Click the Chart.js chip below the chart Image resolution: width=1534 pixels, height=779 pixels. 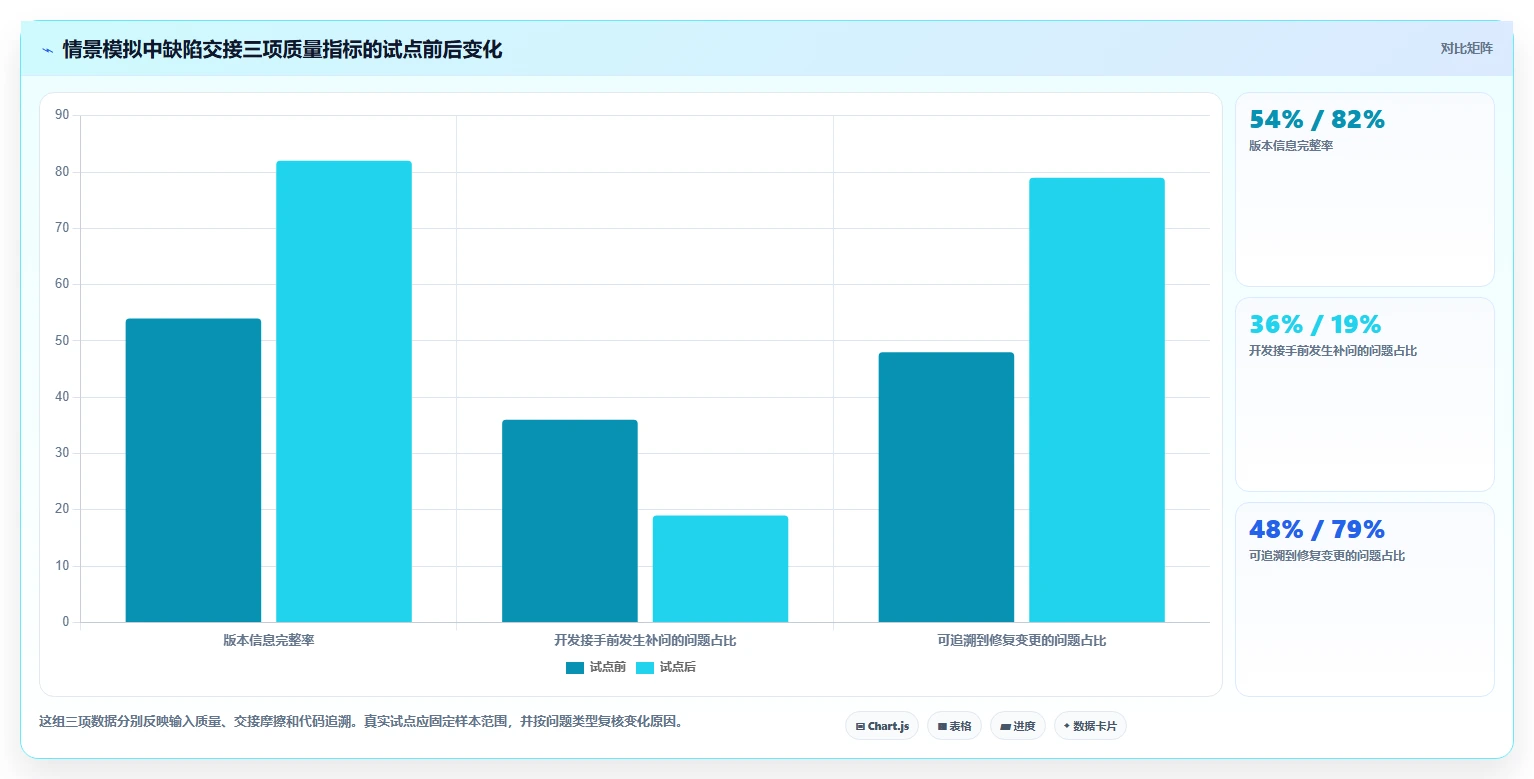pyautogui.click(x=882, y=726)
